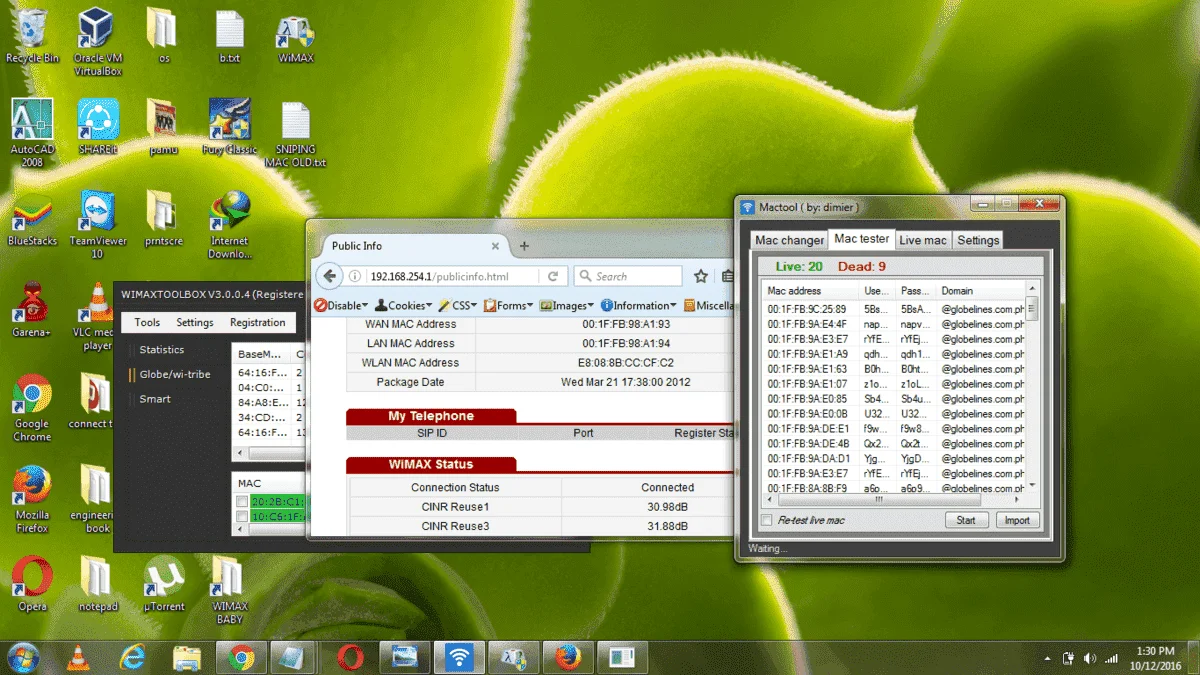The height and width of the screenshot is (675, 1200).
Task: Sort by the Mac address column header
Action: point(810,290)
